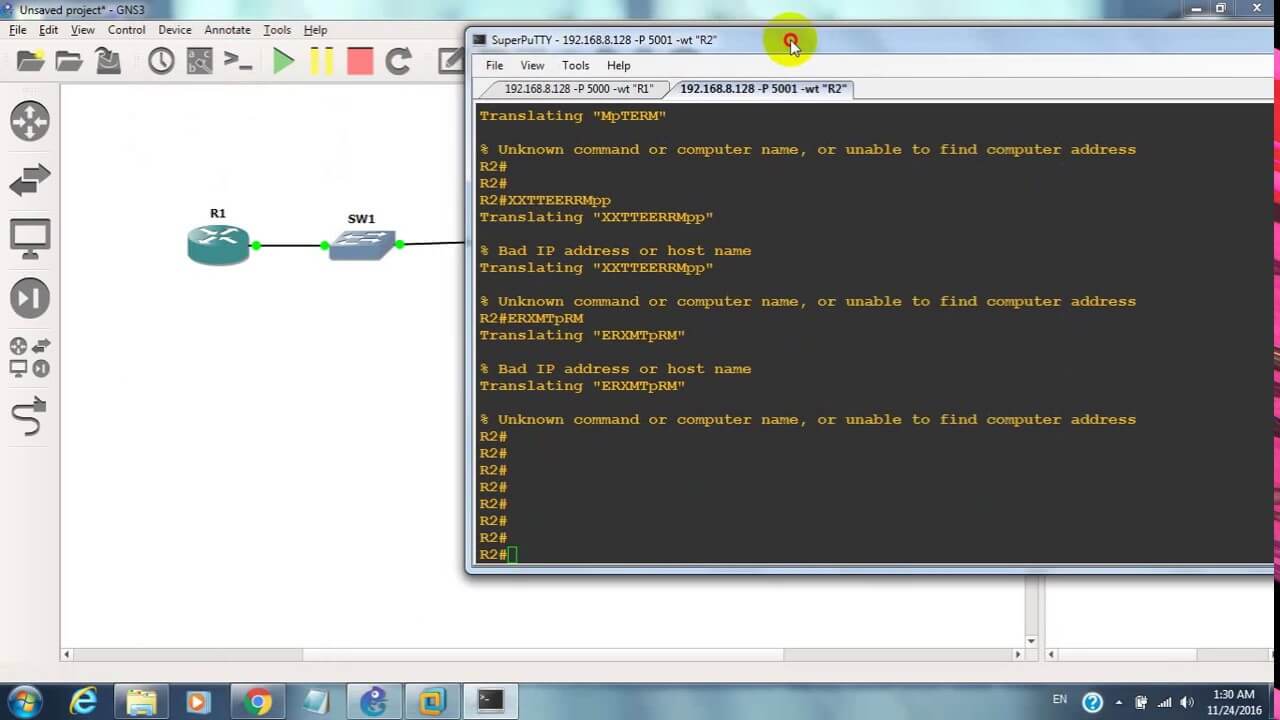Select the Add a link cable tool
This screenshot has width=1280, height=720.
click(x=30, y=416)
